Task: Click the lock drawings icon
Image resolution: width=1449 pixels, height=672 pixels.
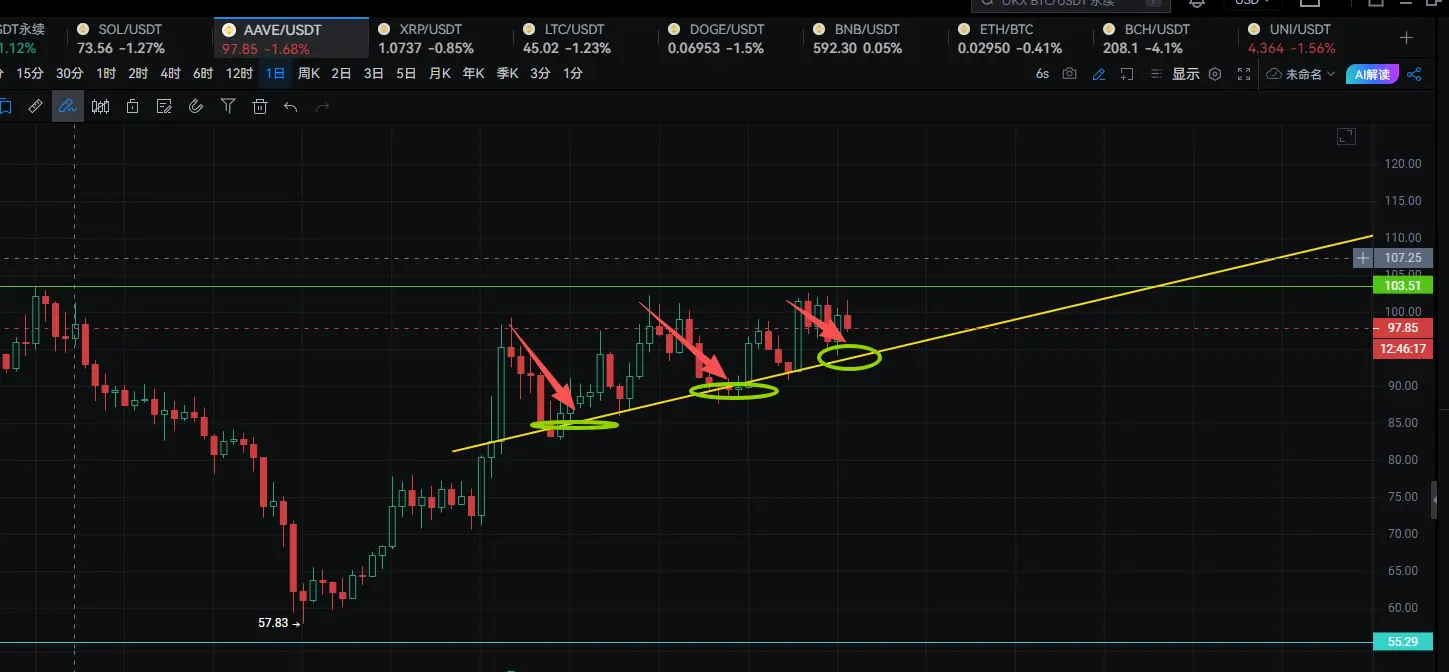Action: tap(132, 106)
